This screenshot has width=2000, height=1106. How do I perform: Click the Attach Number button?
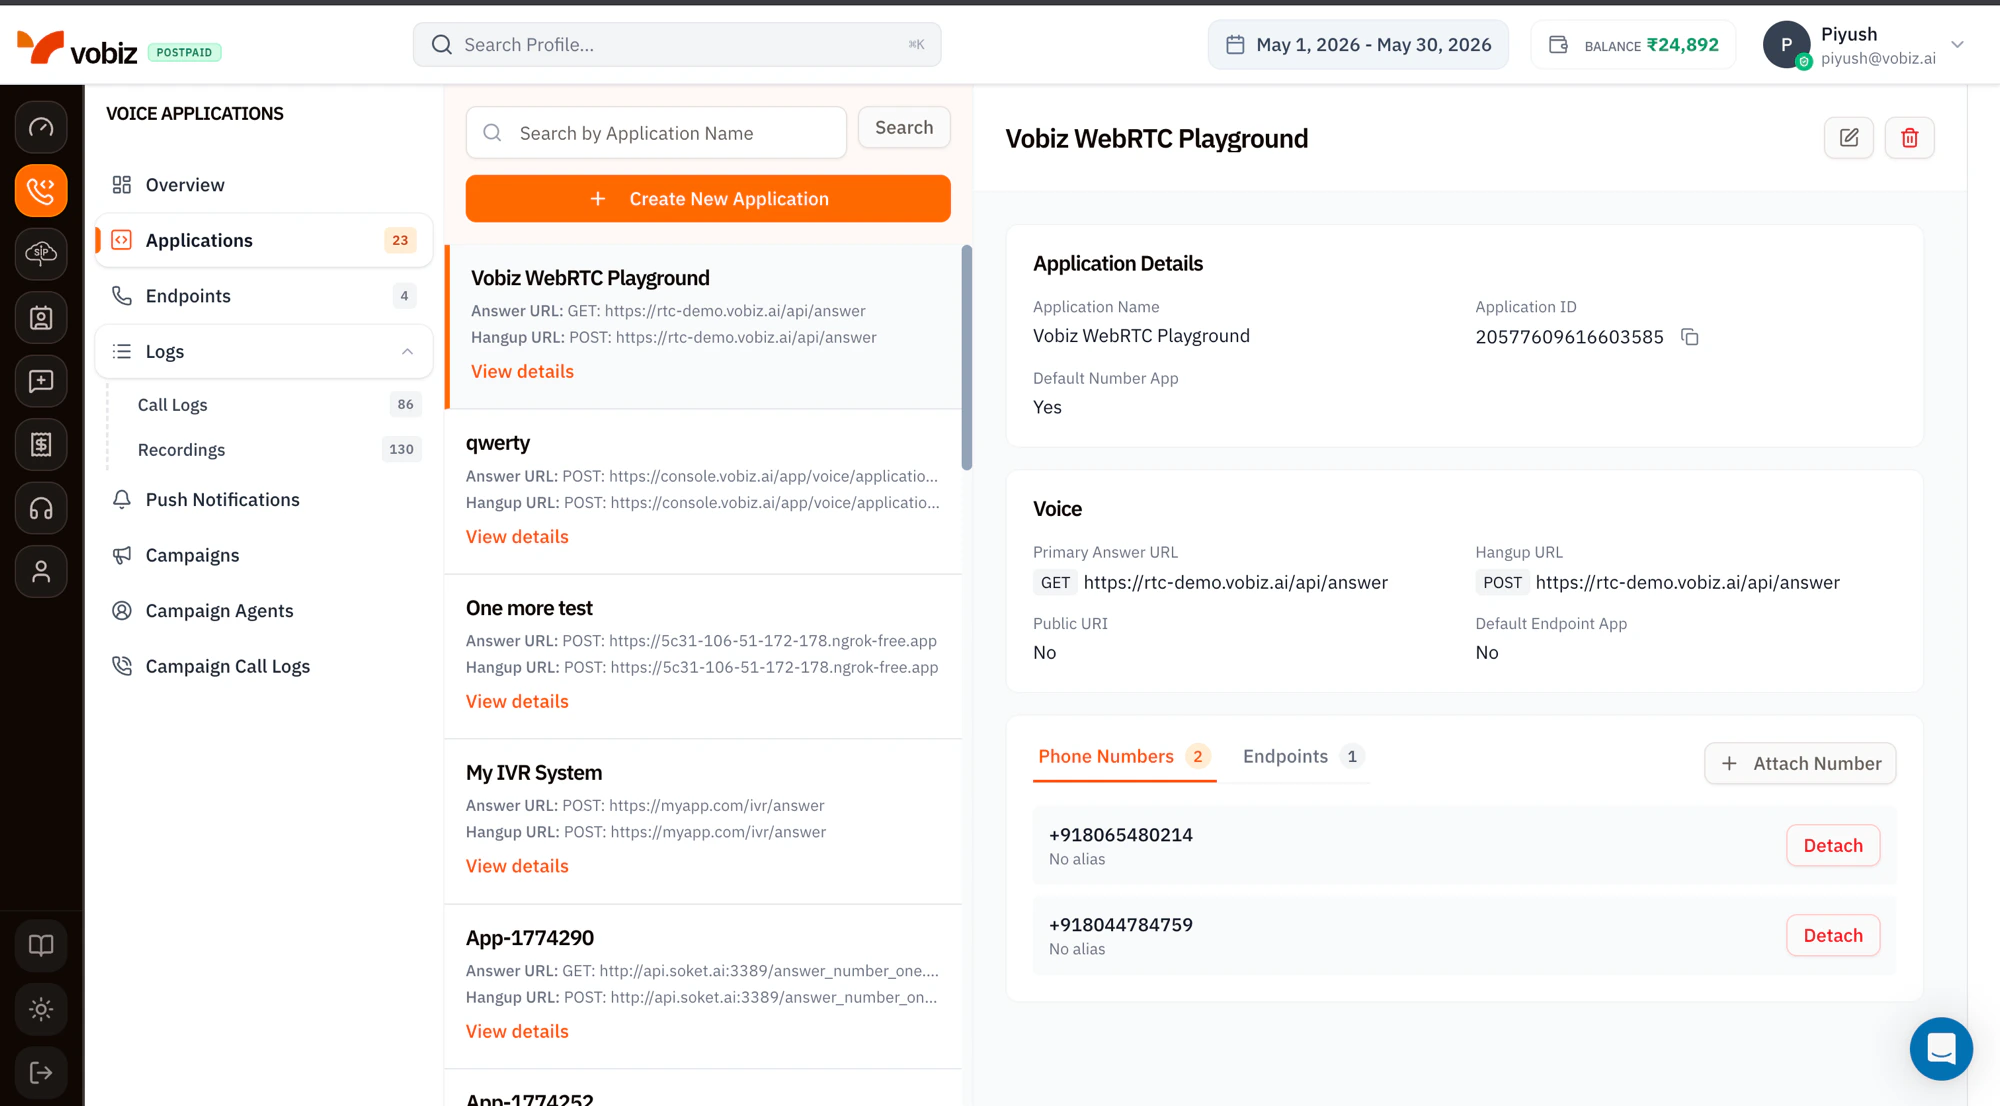[x=1800, y=764]
